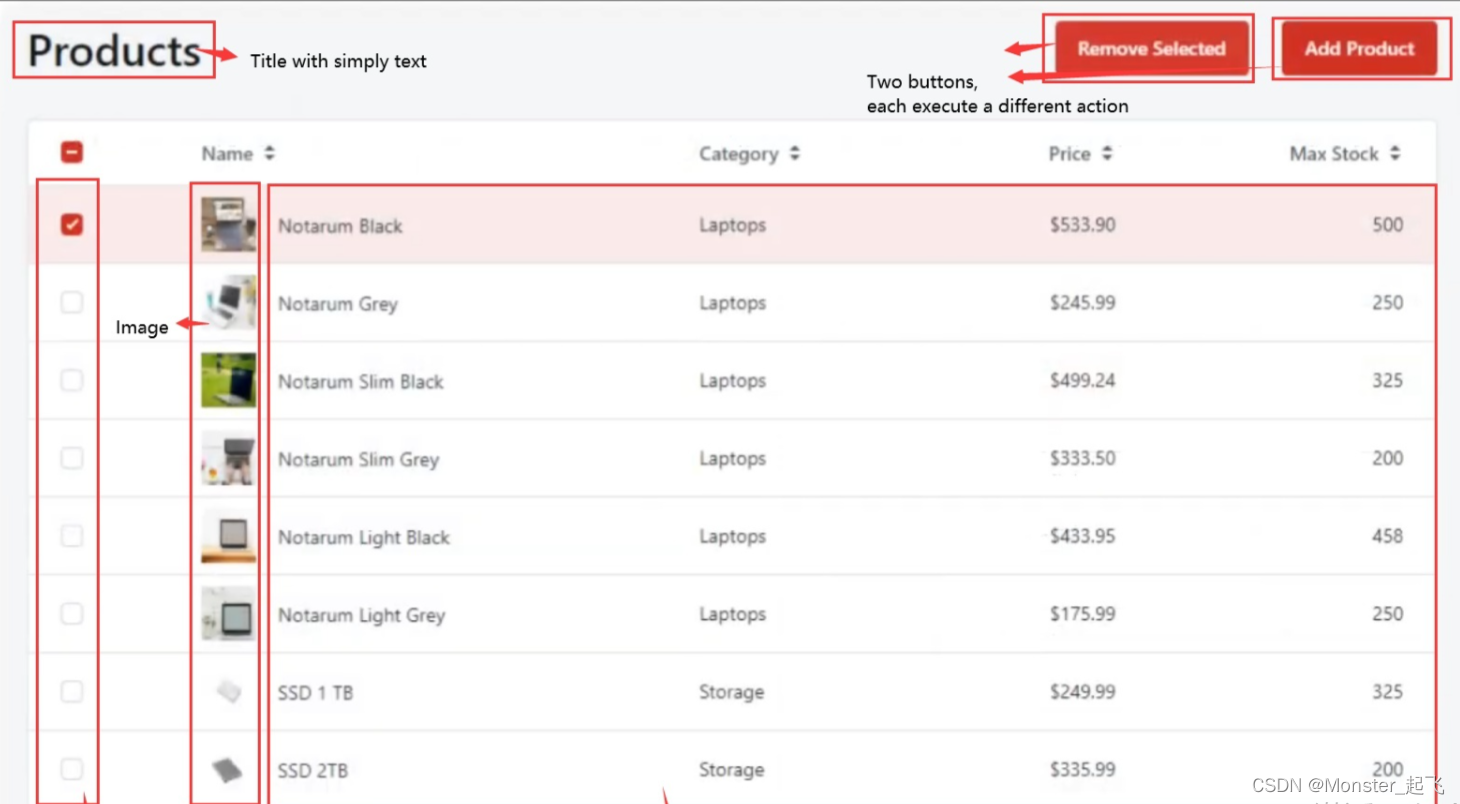Check the Notarum Grey row checkbox
Viewport: 1460px width, 804px height.
coord(72,302)
